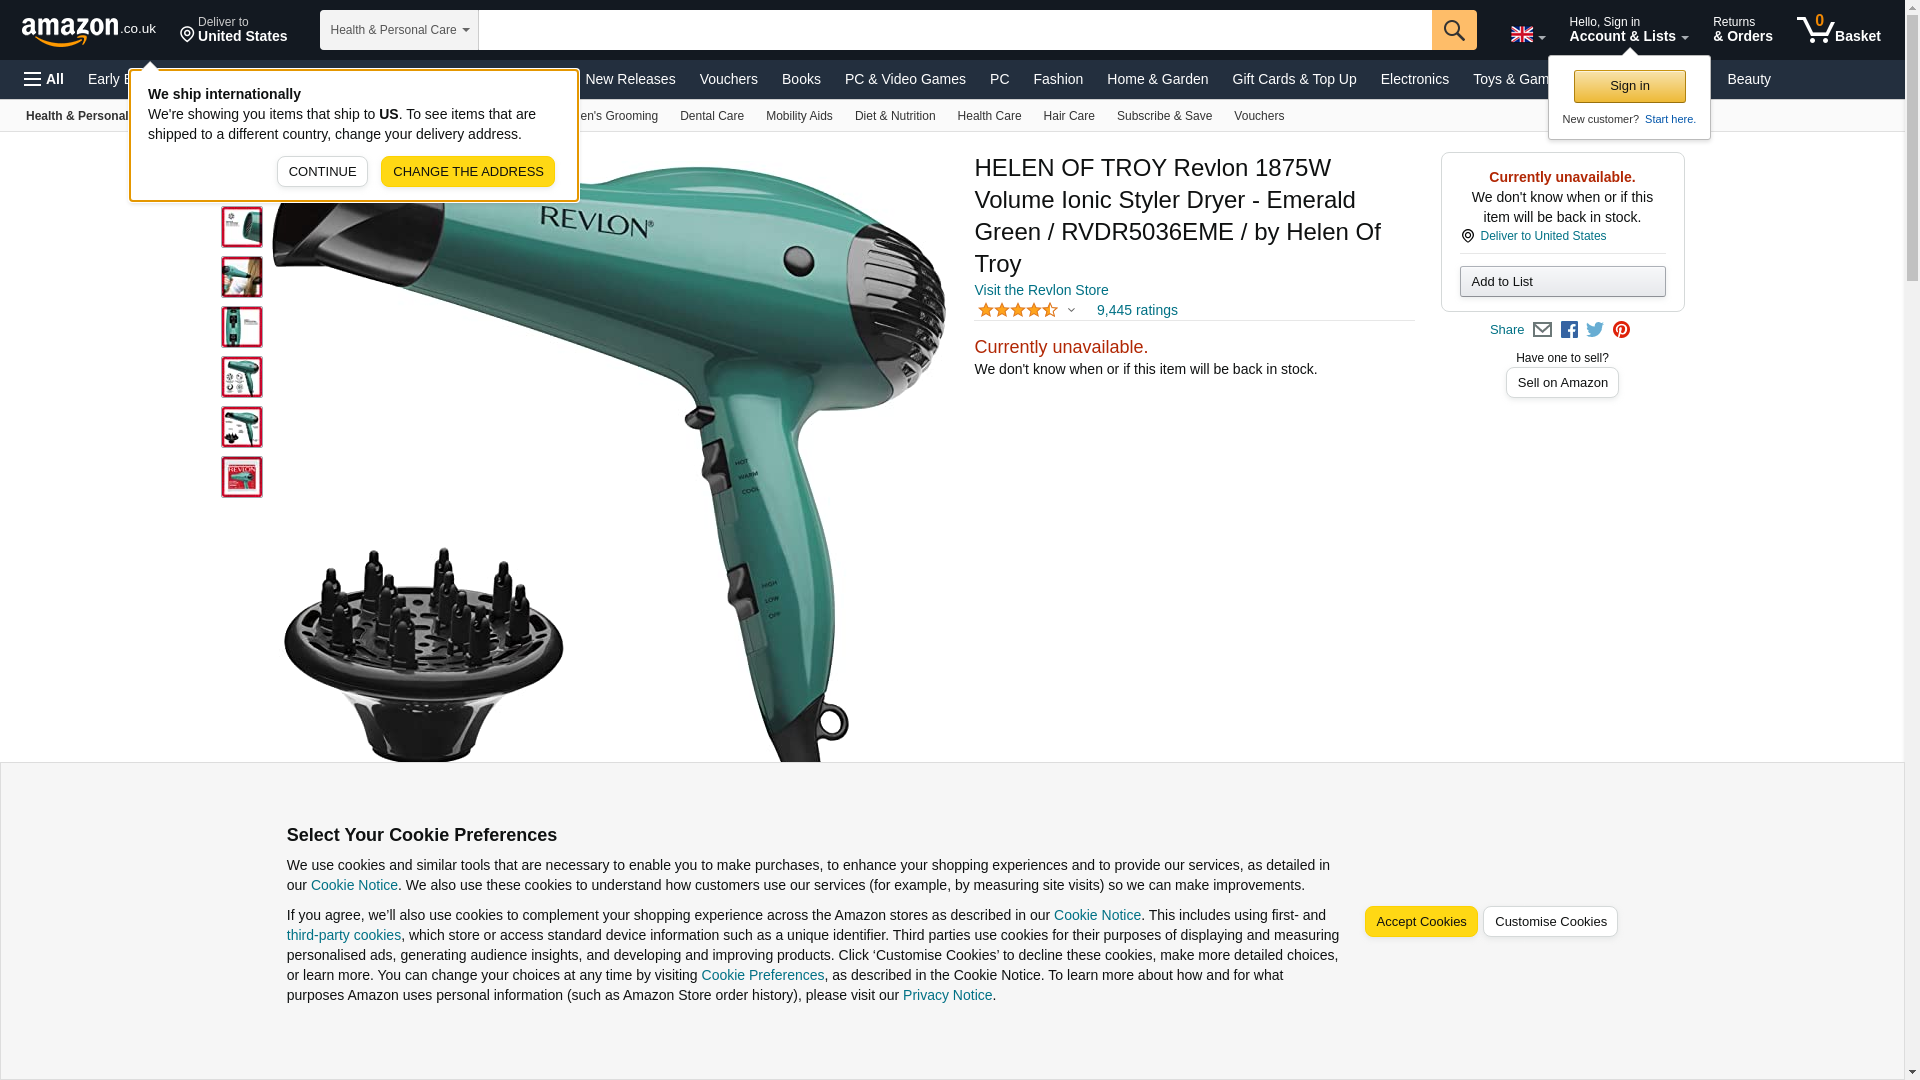Open the Add to List dropdown
The height and width of the screenshot is (1080, 1920).
1562,282
